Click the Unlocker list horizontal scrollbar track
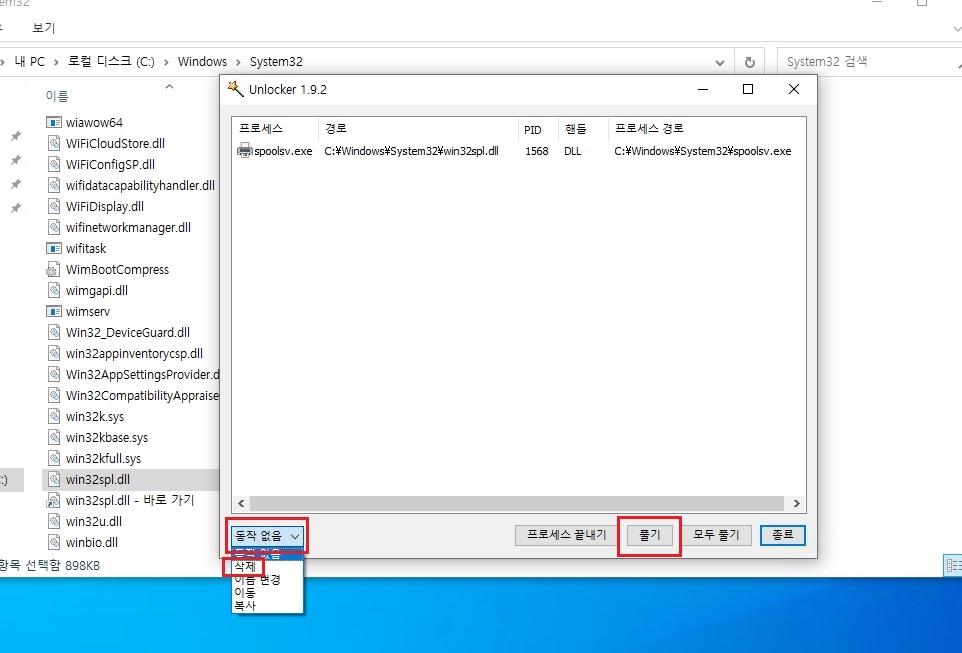962x653 pixels. (x=518, y=504)
